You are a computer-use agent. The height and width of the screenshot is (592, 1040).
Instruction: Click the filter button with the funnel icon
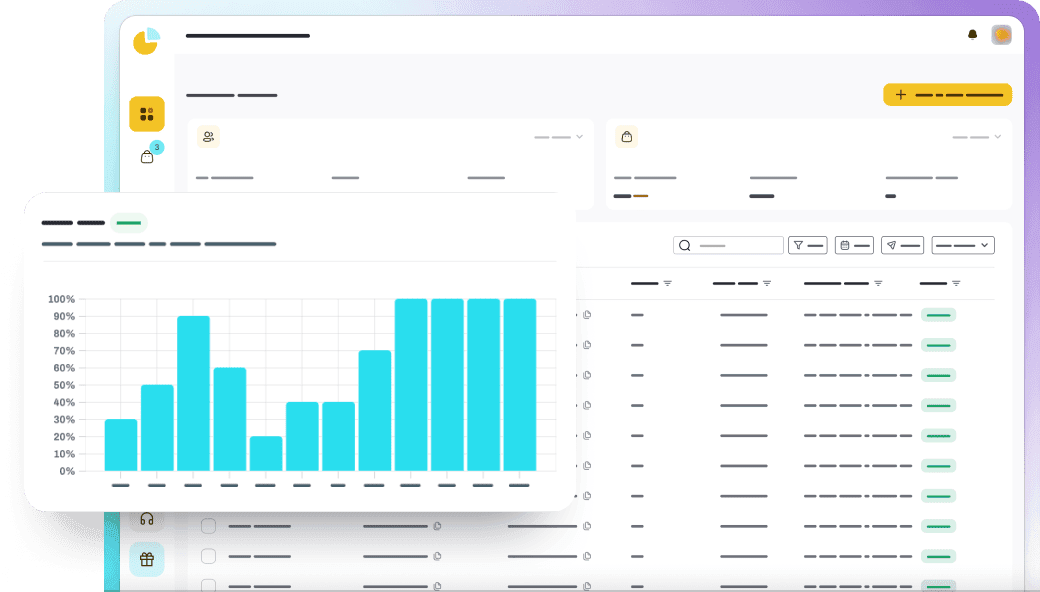tap(808, 245)
